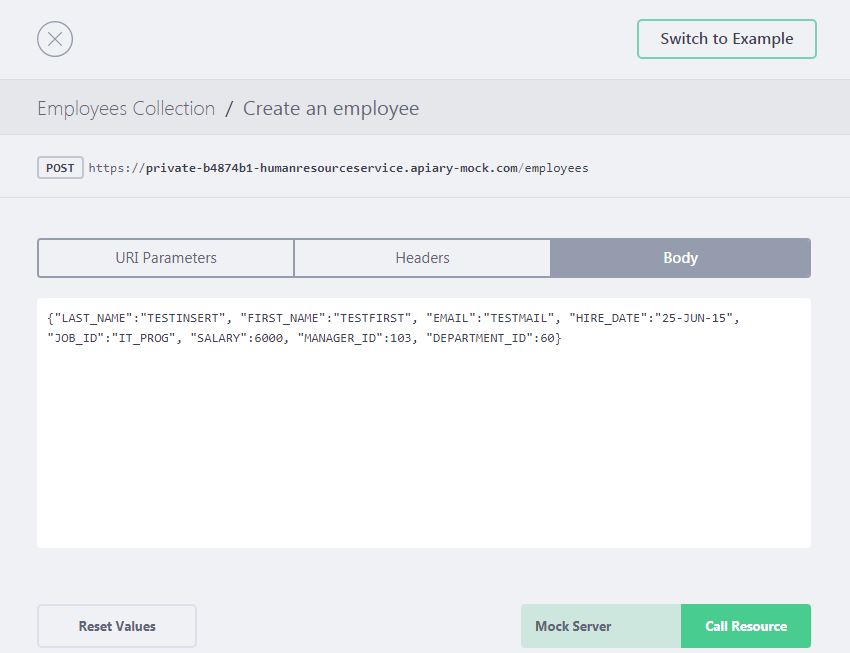Click the TESTMAIL email value in body
850x653 pixels.
519,317
